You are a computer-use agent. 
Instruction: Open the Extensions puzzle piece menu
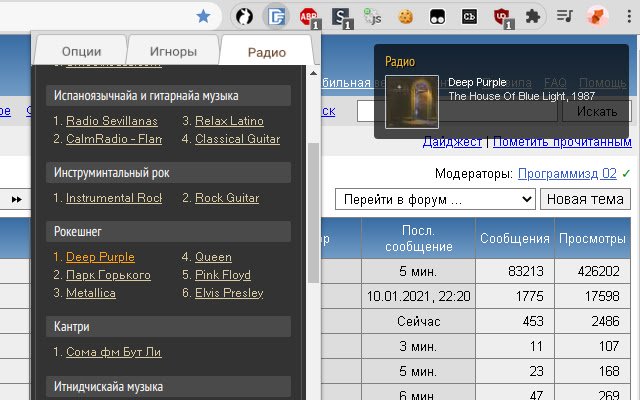(533, 16)
